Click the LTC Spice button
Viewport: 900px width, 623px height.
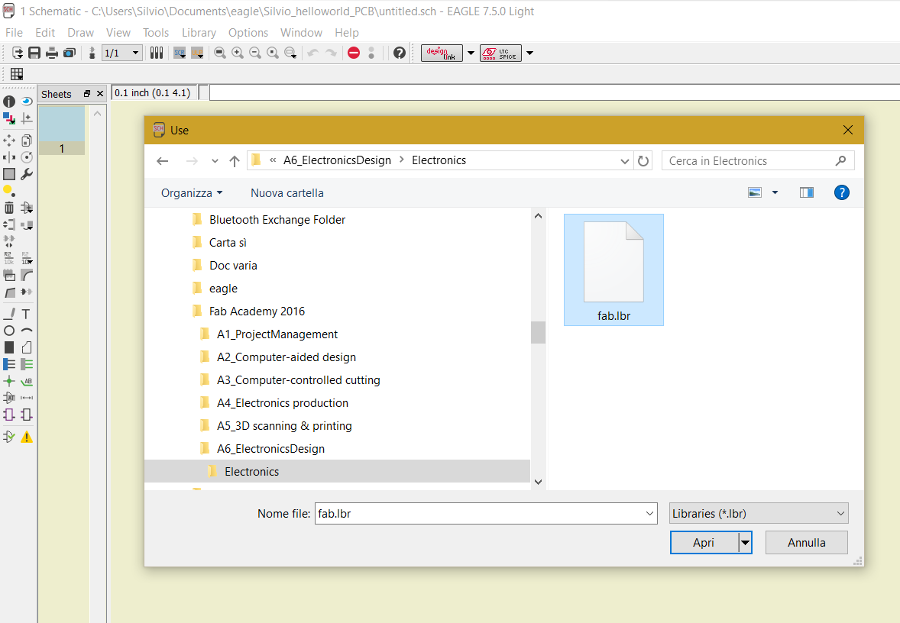[x=501, y=53]
